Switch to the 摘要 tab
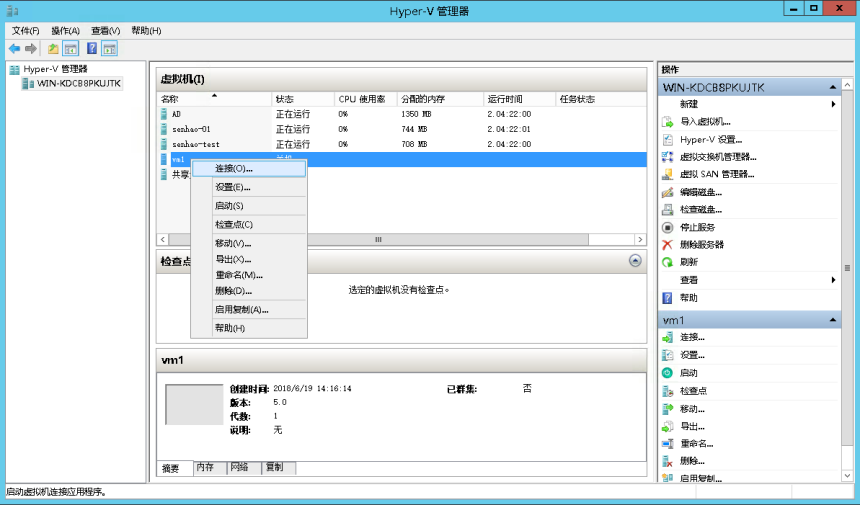The height and width of the screenshot is (505, 860). pos(174,468)
